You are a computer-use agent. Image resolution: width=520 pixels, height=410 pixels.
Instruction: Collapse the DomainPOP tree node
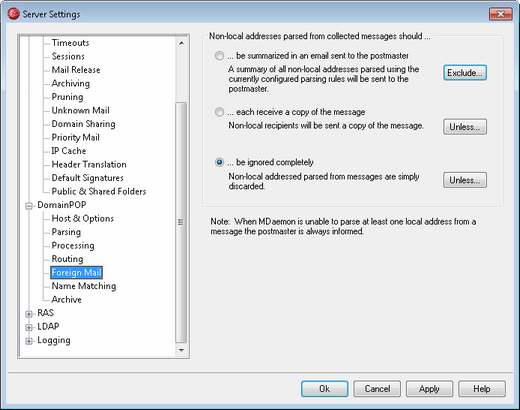coord(29,206)
